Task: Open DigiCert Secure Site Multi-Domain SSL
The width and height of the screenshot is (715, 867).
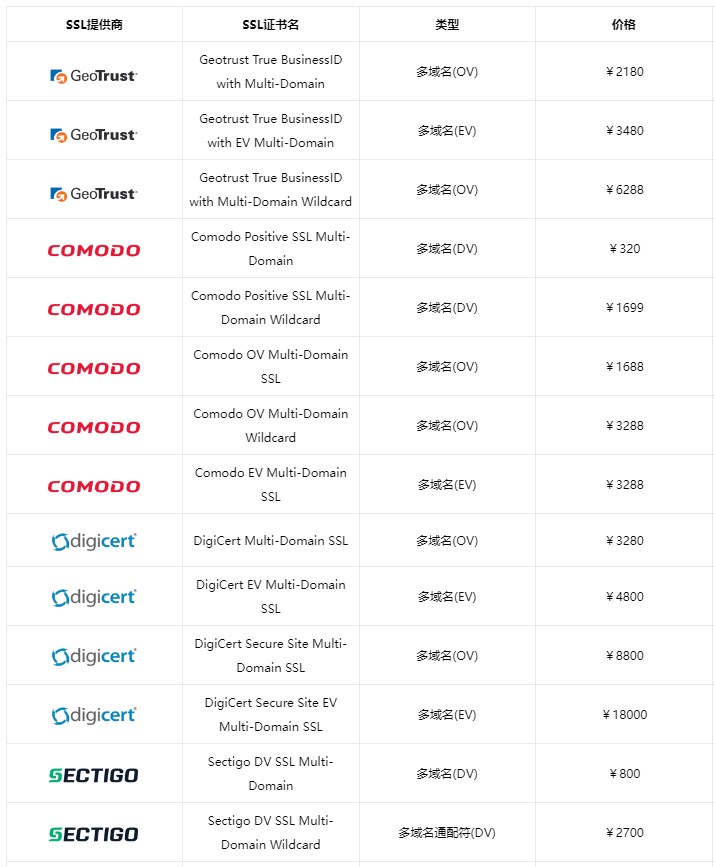Action: coord(270,656)
